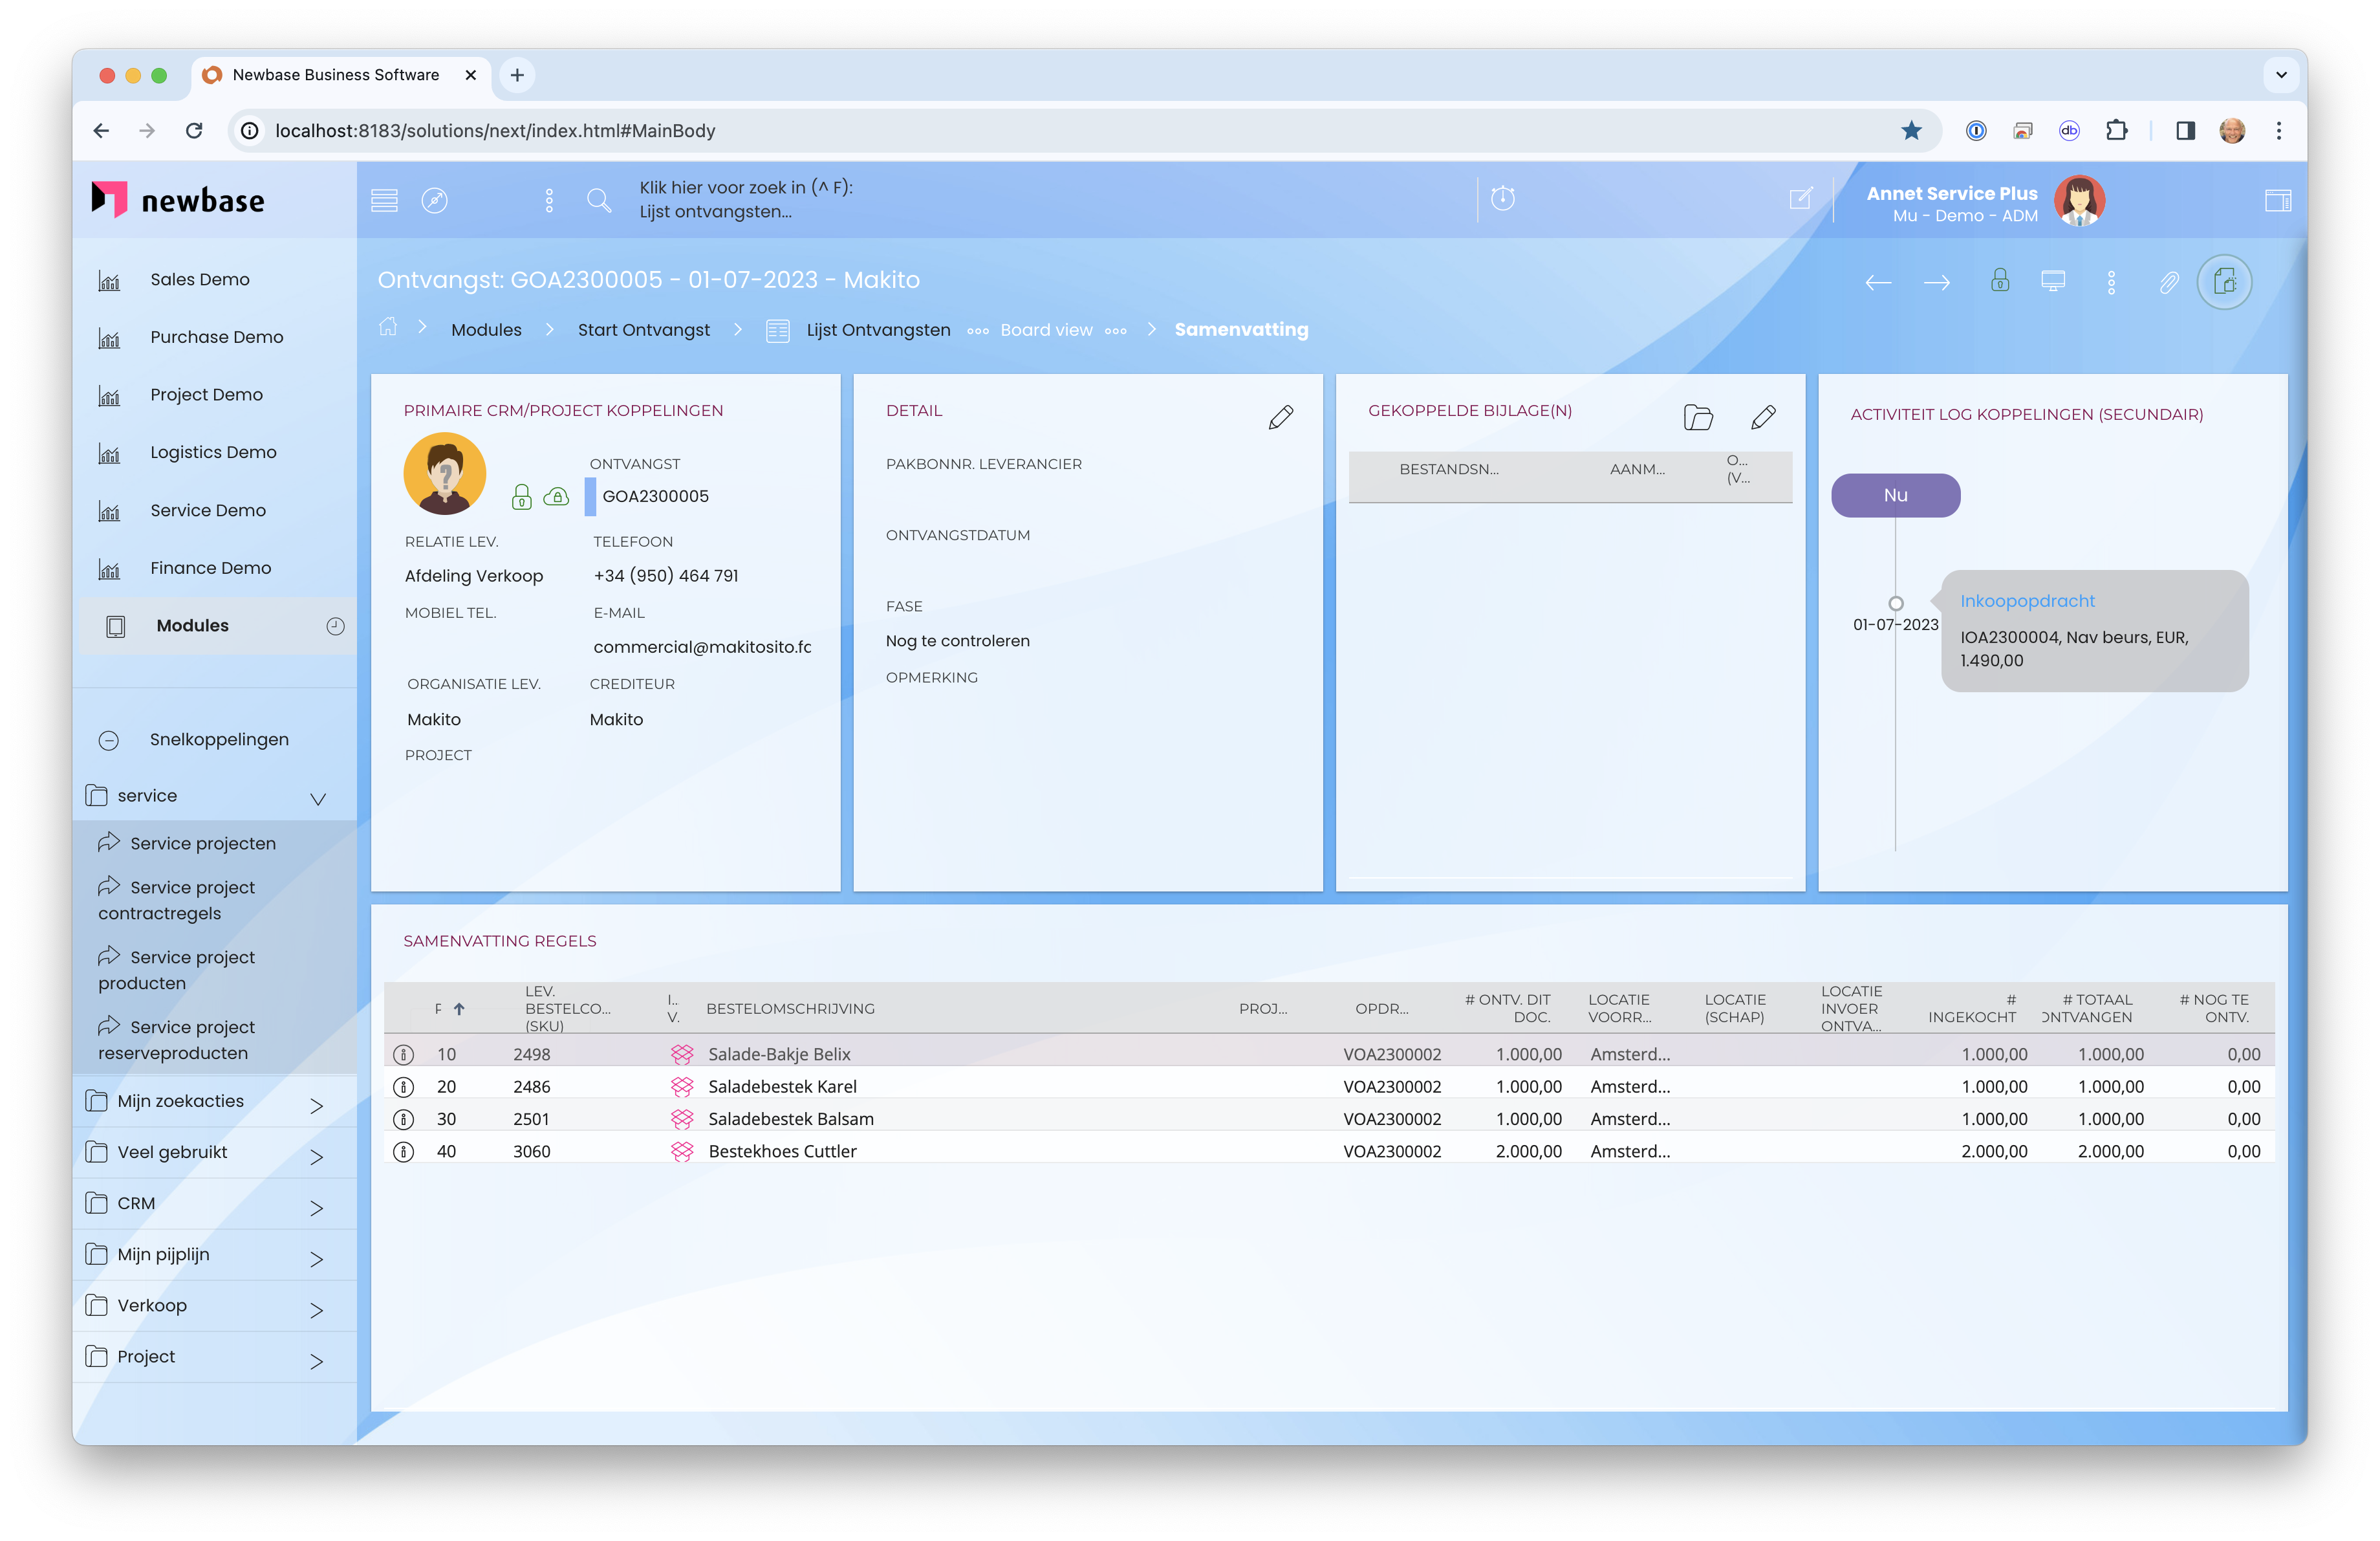
Task: Expand the CRM folder
Action: tap(316, 1207)
